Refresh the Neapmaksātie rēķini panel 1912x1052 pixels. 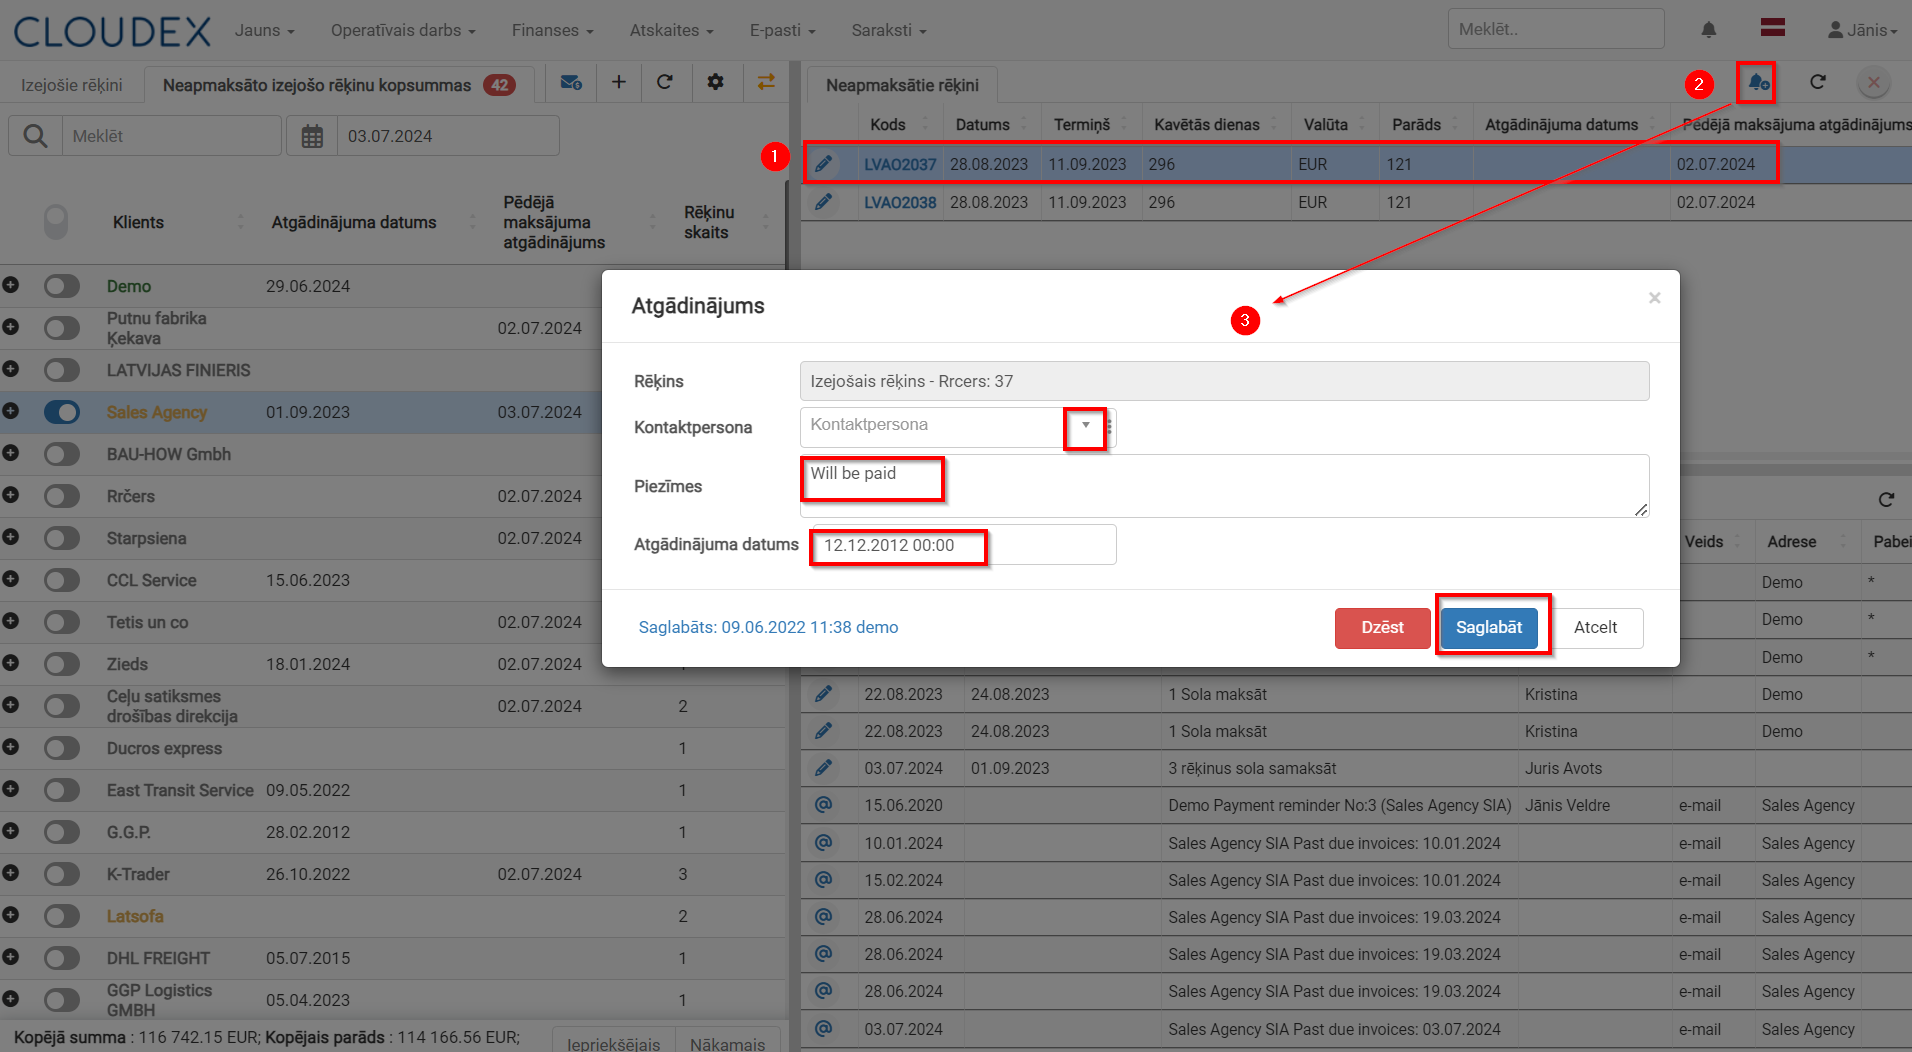point(1818,82)
